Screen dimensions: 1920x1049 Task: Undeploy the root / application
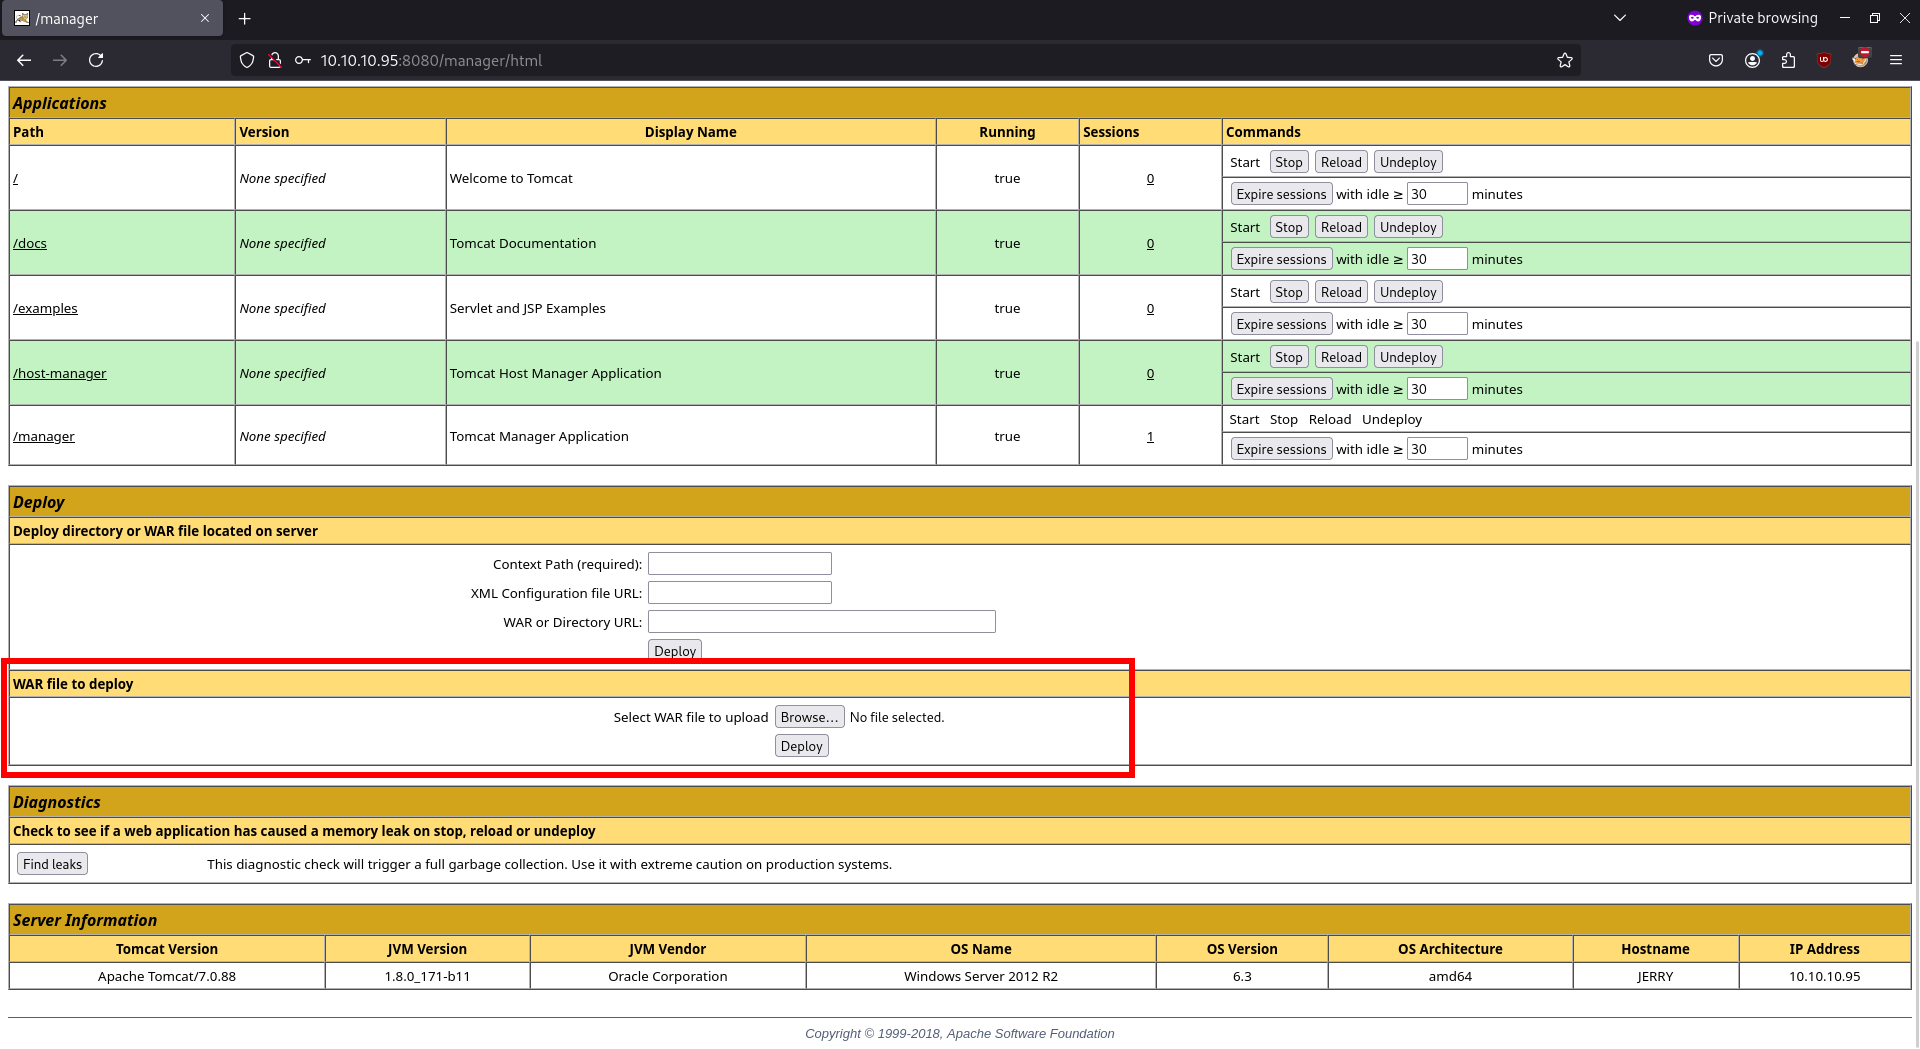1408,162
